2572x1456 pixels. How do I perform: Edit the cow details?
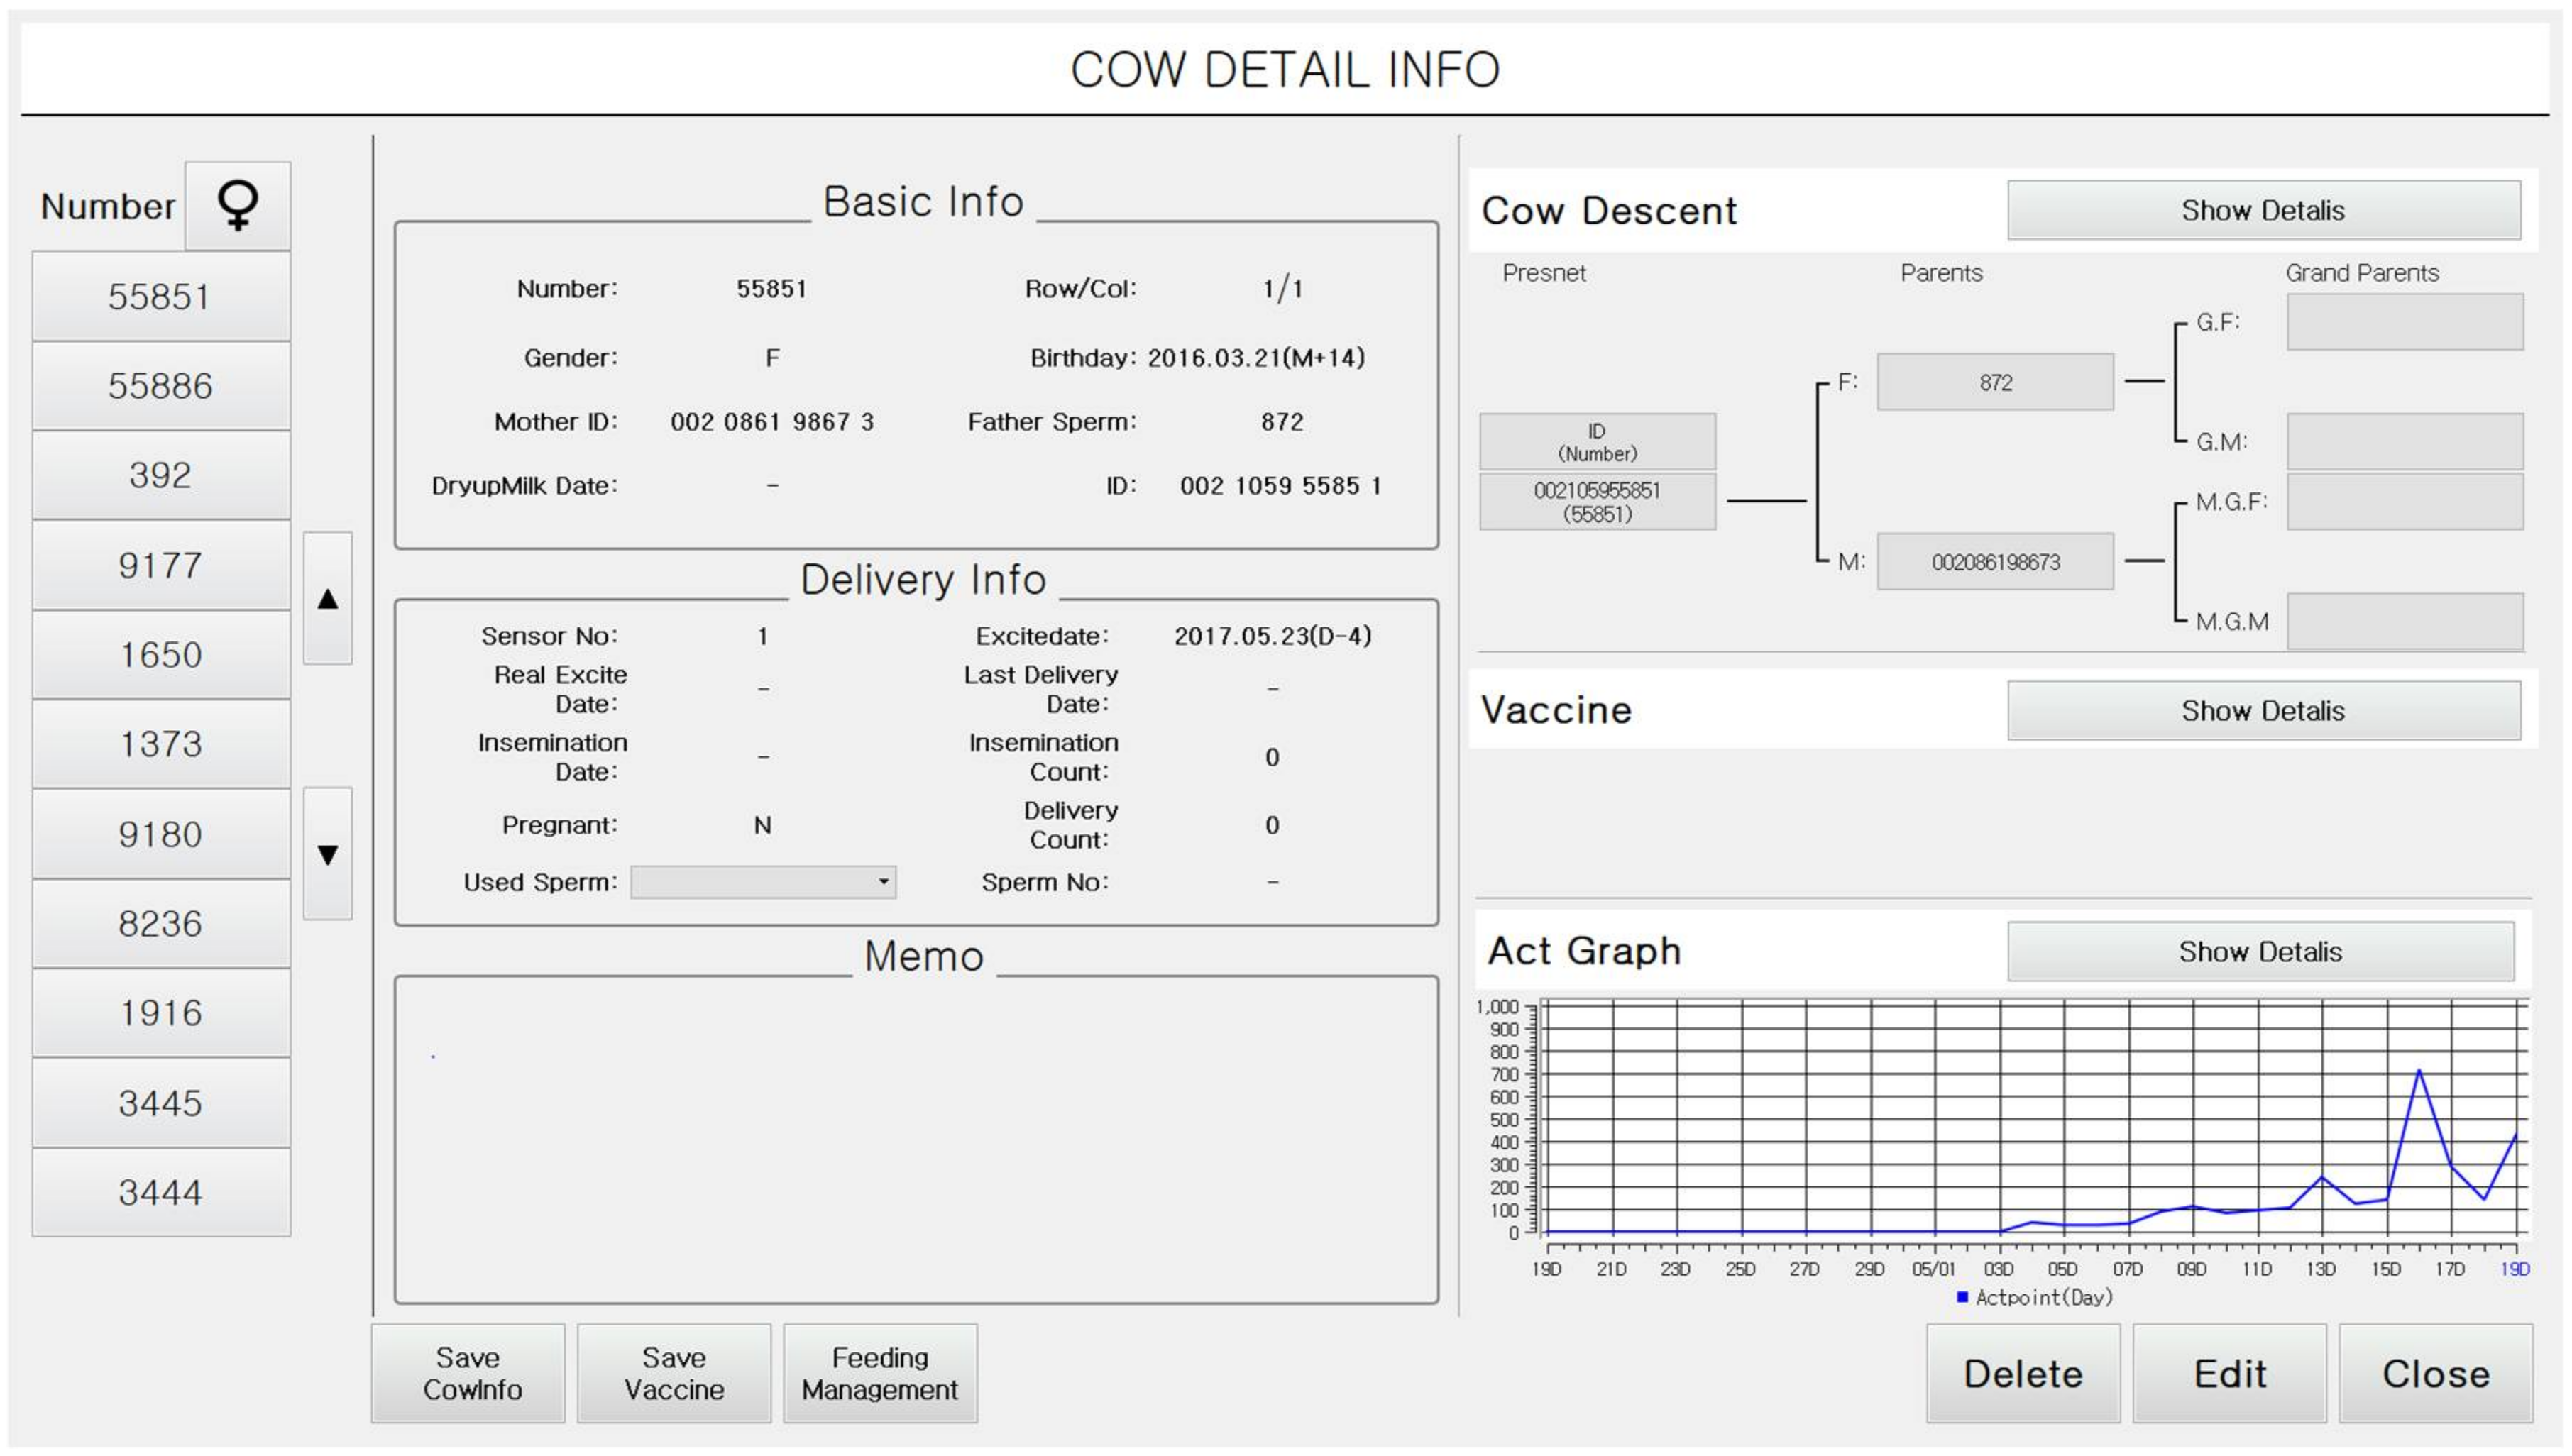2230,1373
